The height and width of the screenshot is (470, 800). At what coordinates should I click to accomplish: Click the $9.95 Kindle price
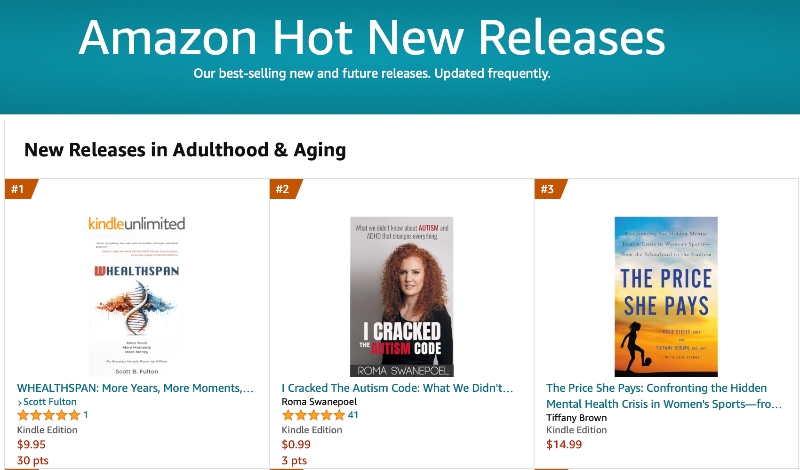tap(32, 444)
